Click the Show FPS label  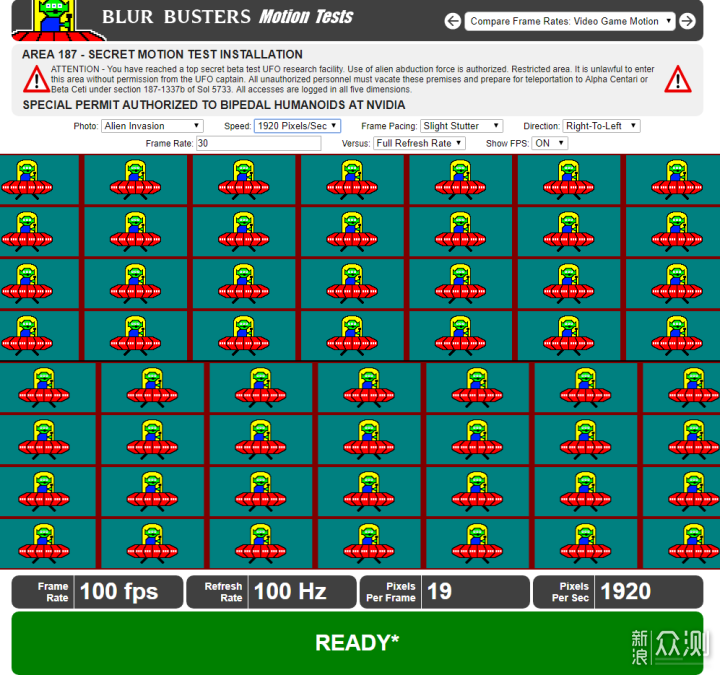pos(507,144)
